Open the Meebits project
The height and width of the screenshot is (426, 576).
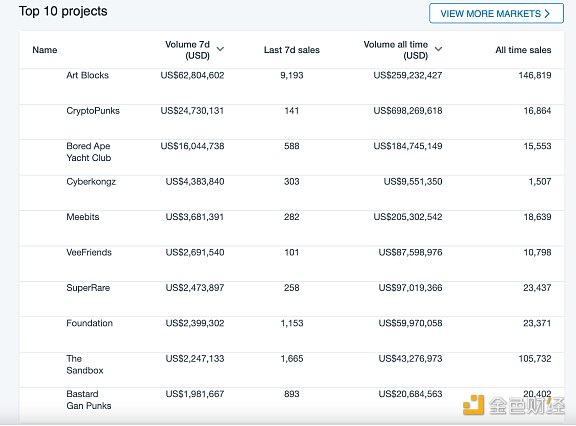coord(83,217)
